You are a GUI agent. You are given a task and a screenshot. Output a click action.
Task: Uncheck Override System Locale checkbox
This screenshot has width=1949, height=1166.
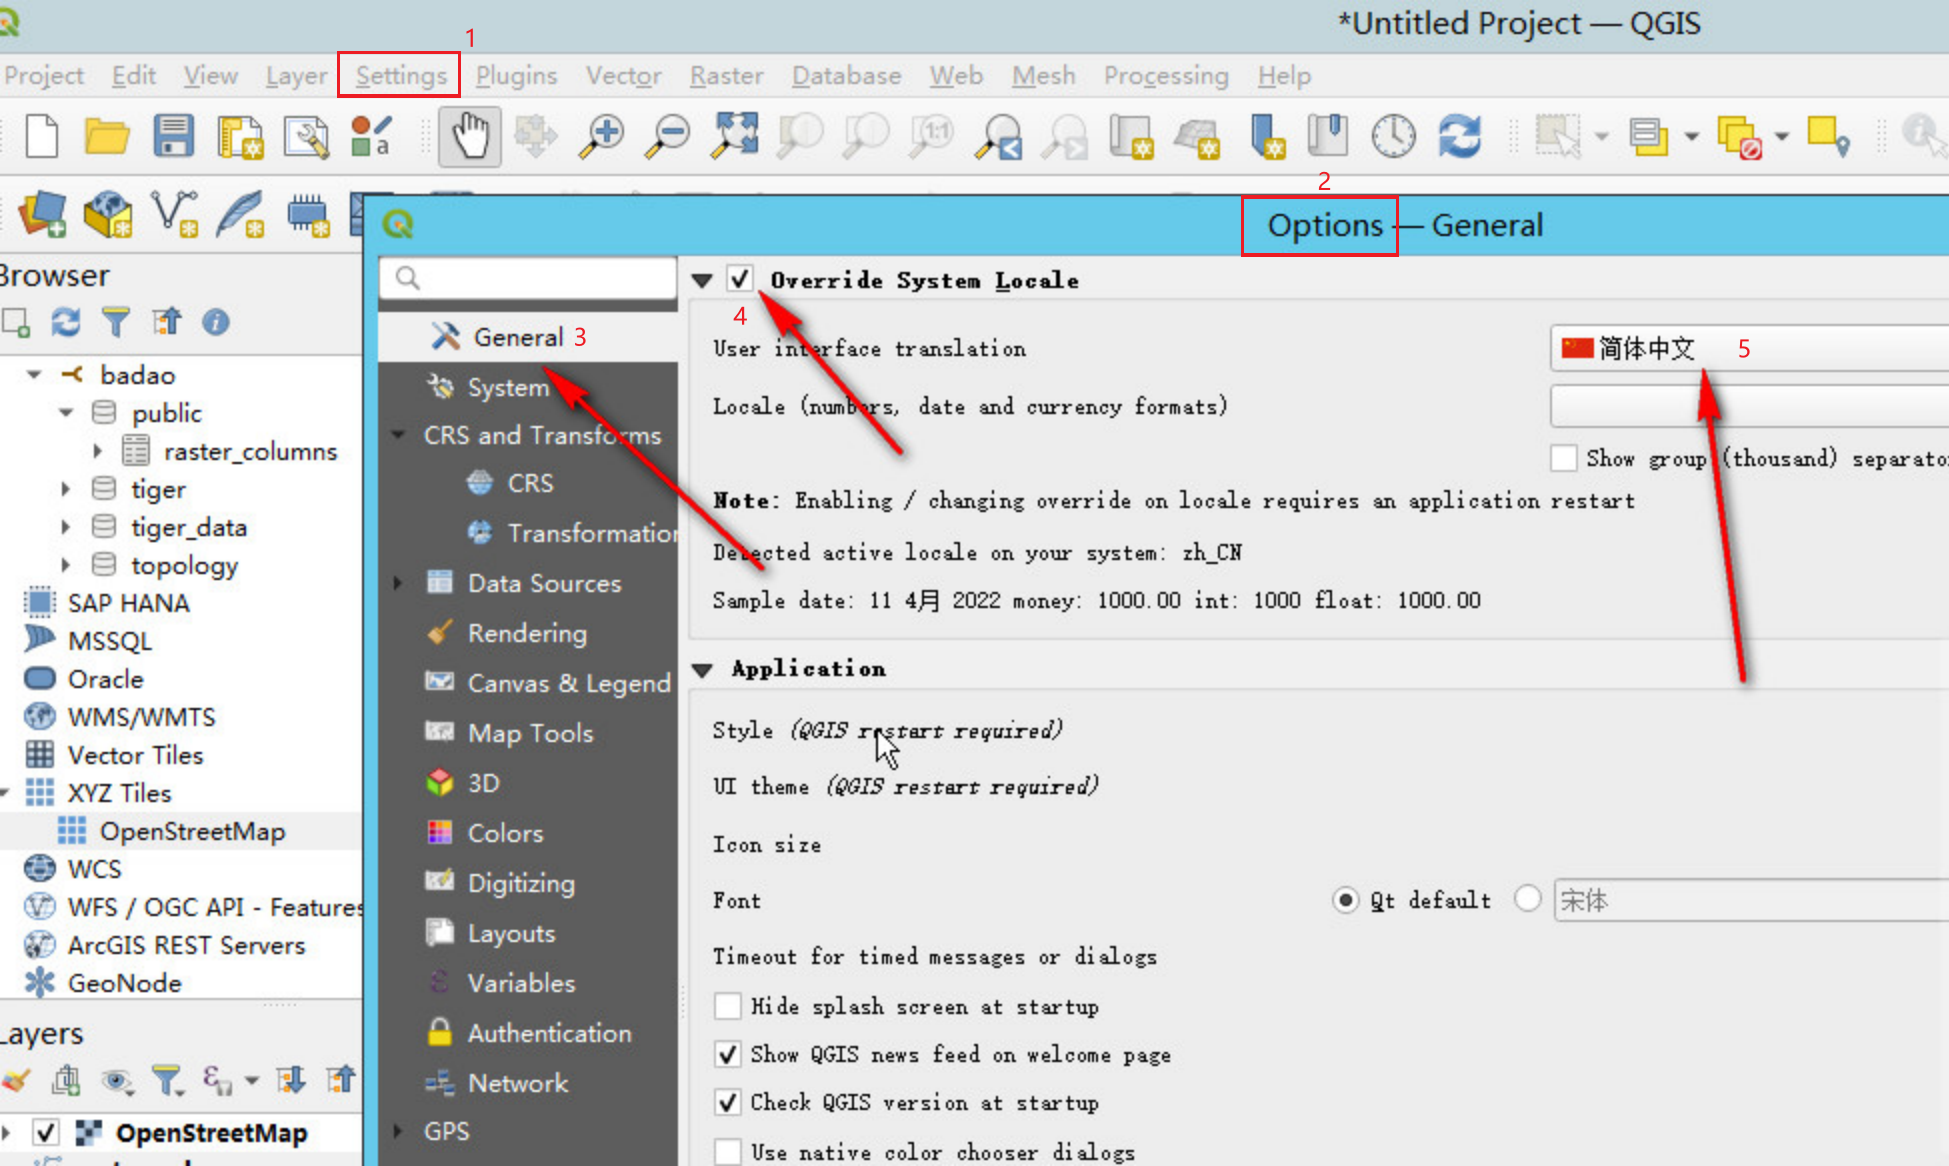[739, 279]
